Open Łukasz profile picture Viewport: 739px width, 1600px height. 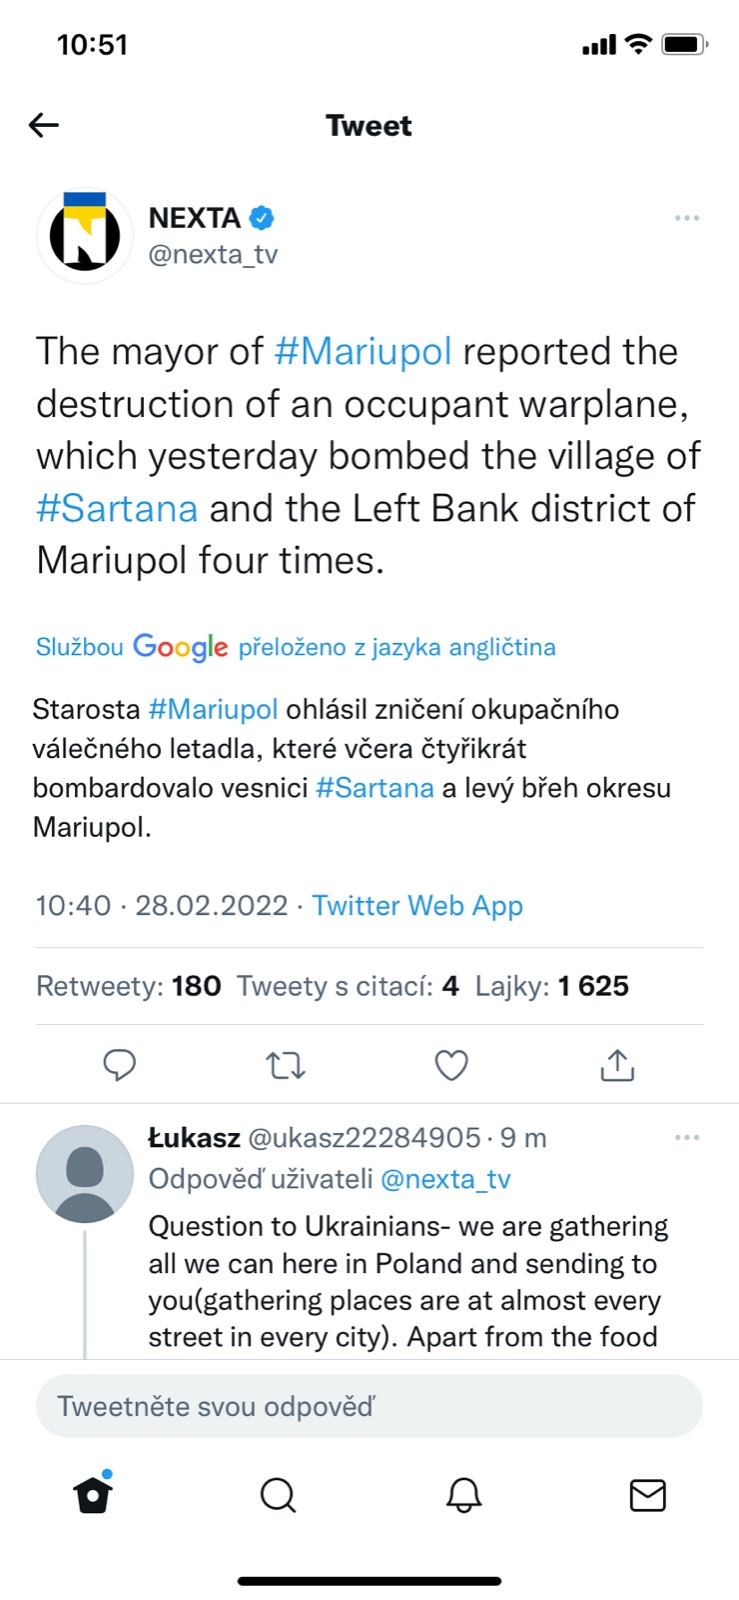[x=85, y=1174]
